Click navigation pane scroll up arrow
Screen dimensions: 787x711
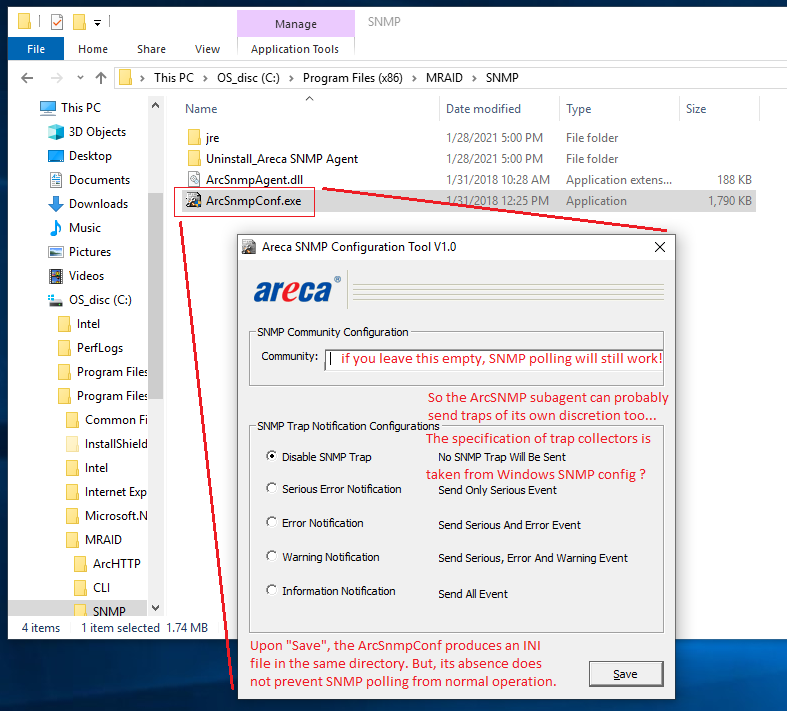pyautogui.click(x=156, y=105)
